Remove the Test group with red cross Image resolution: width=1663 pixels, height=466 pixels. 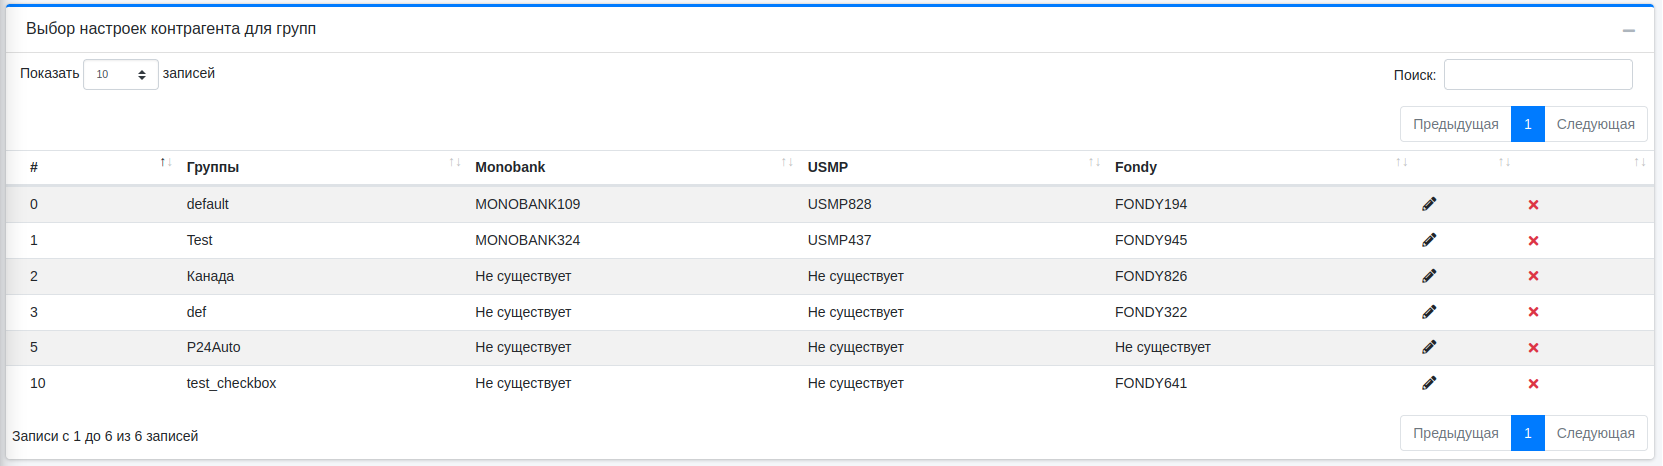click(x=1533, y=241)
